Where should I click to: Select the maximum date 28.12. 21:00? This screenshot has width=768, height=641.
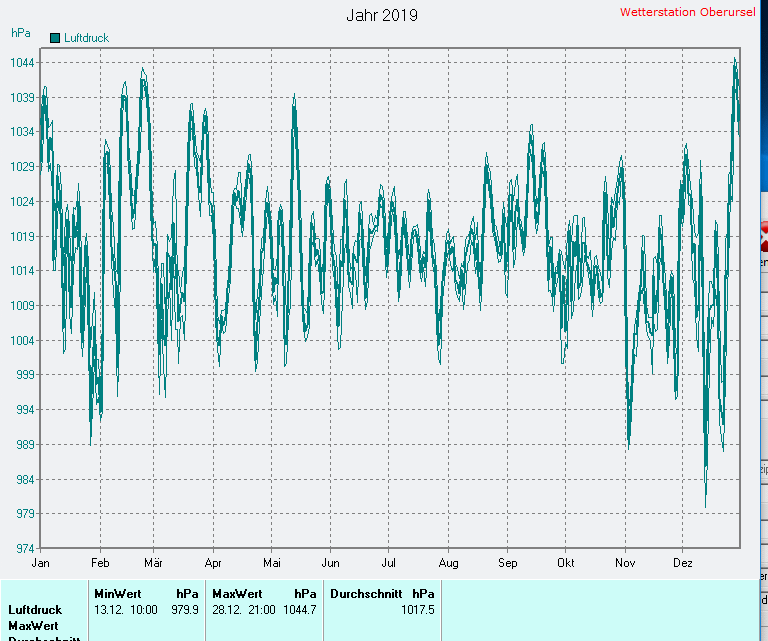coord(243,610)
